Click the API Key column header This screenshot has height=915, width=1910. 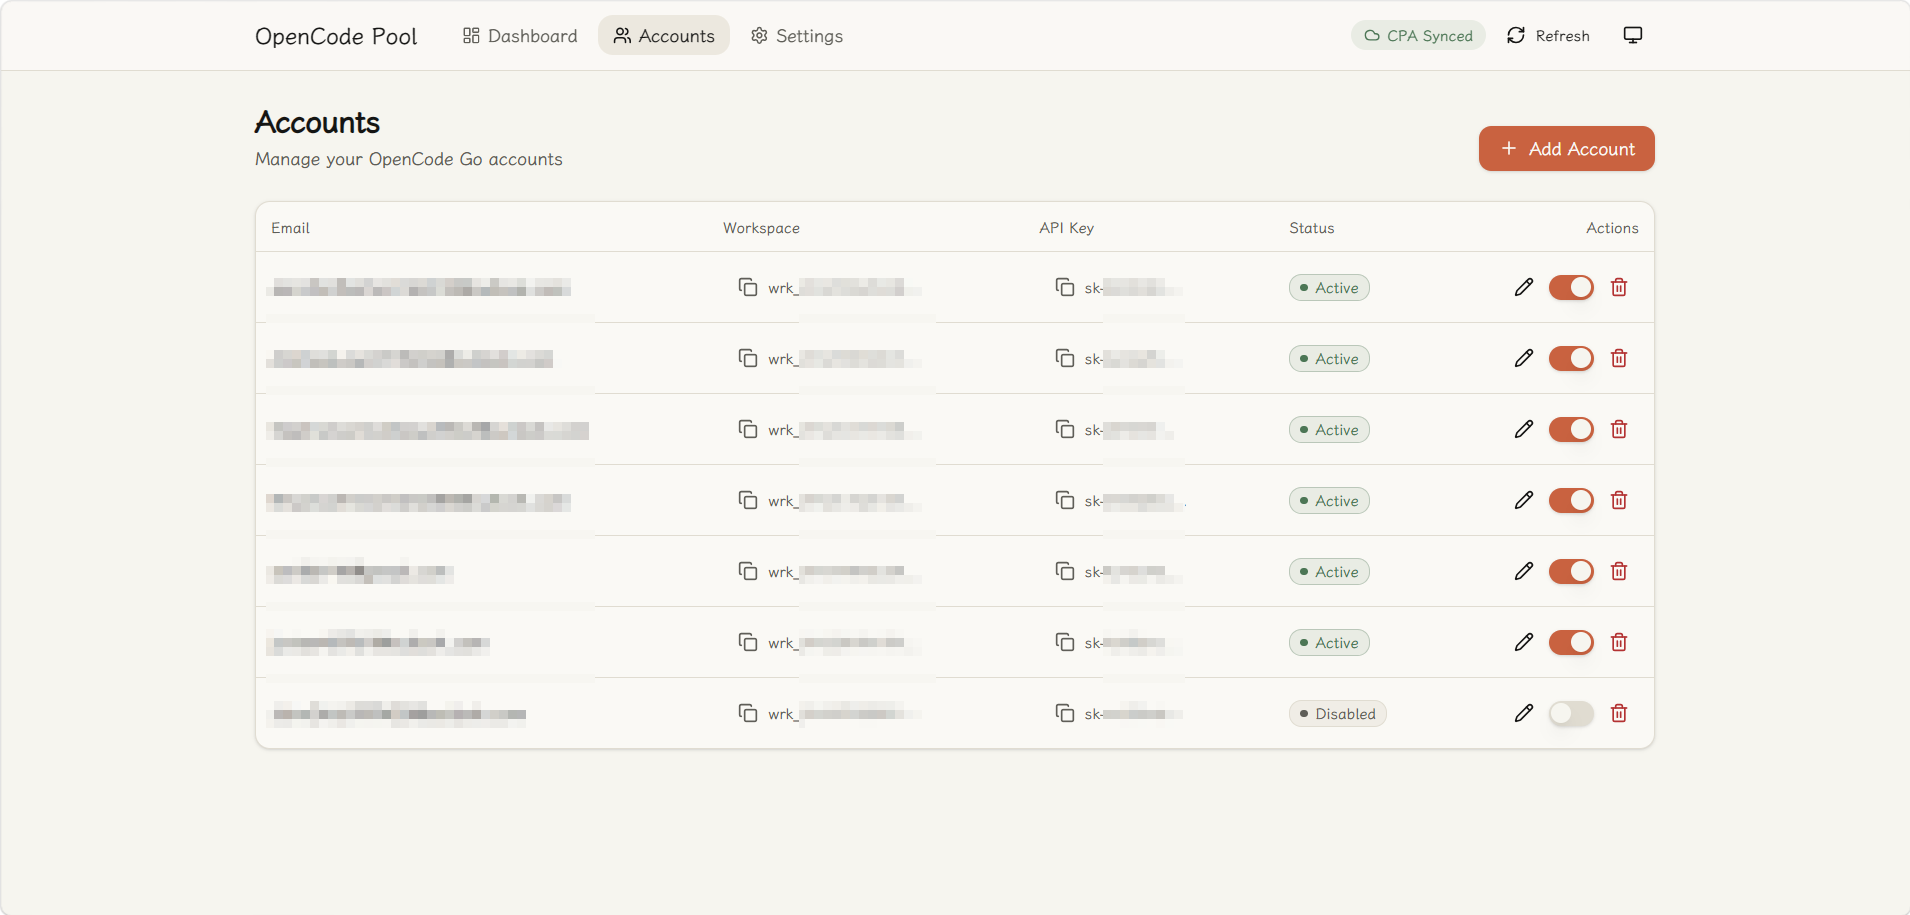(x=1066, y=228)
